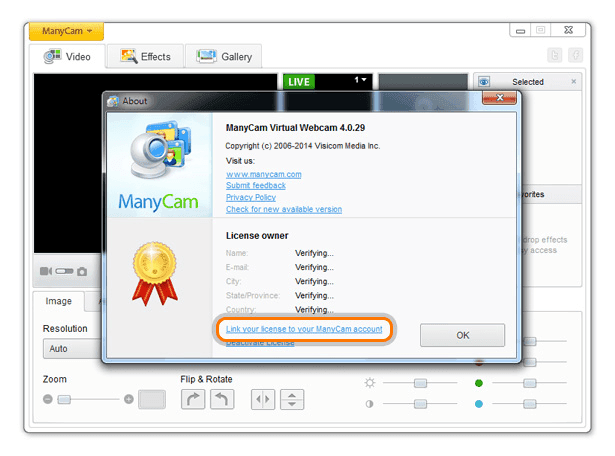Toggle the LIVE broadcast indicator

[x=299, y=82]
